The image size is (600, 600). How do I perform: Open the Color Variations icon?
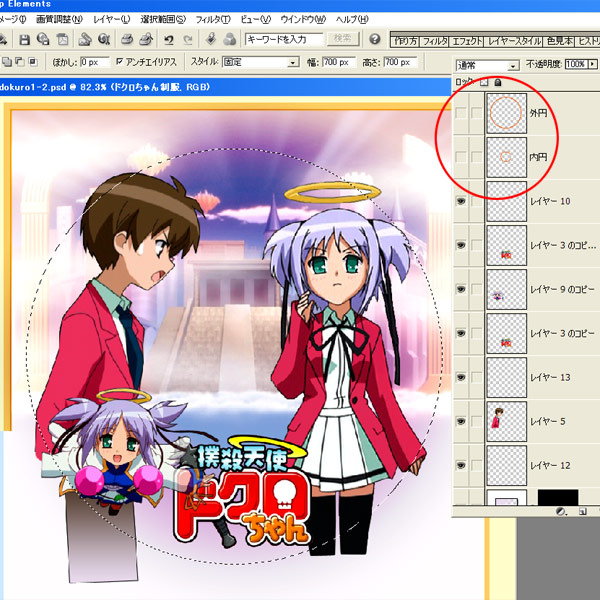[229, 39]
